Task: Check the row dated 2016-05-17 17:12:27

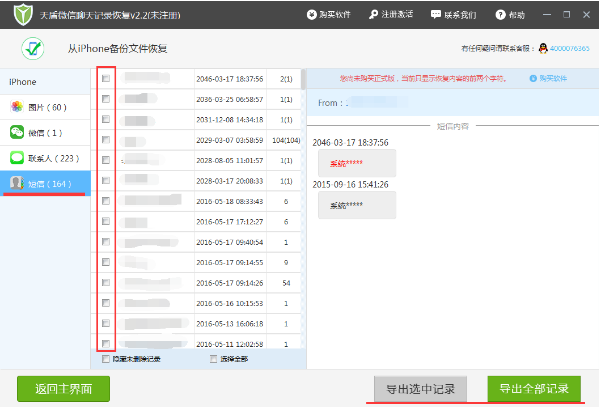Action: [x=106, y=221]
